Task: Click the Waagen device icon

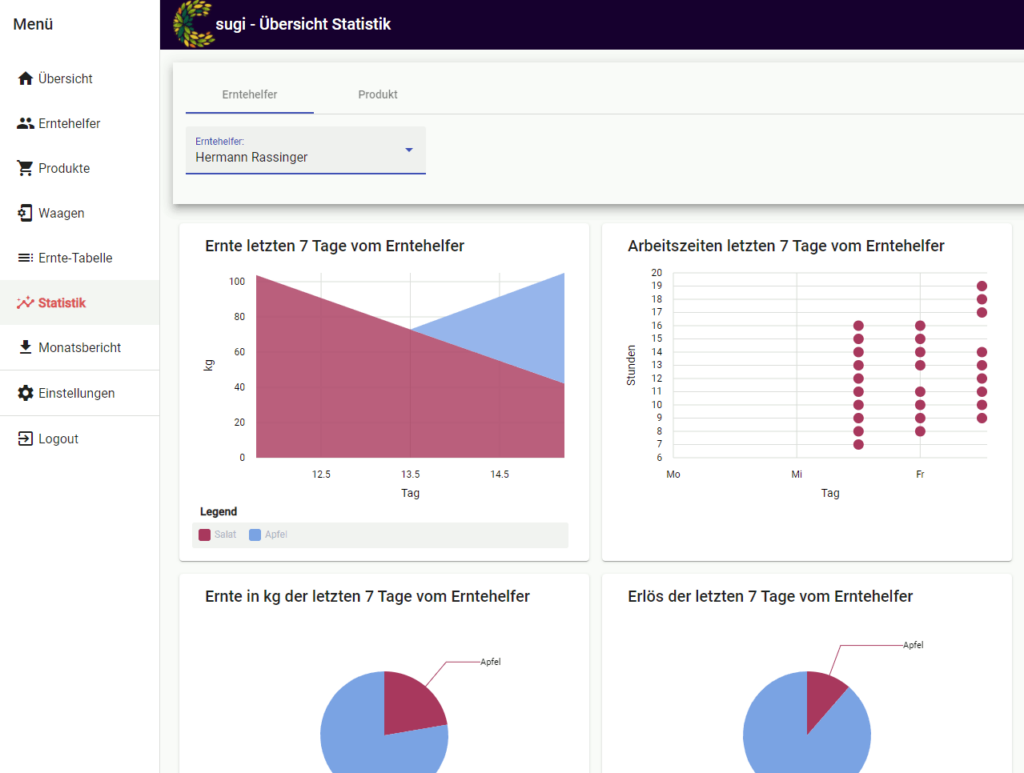Action: coord(26,213)
